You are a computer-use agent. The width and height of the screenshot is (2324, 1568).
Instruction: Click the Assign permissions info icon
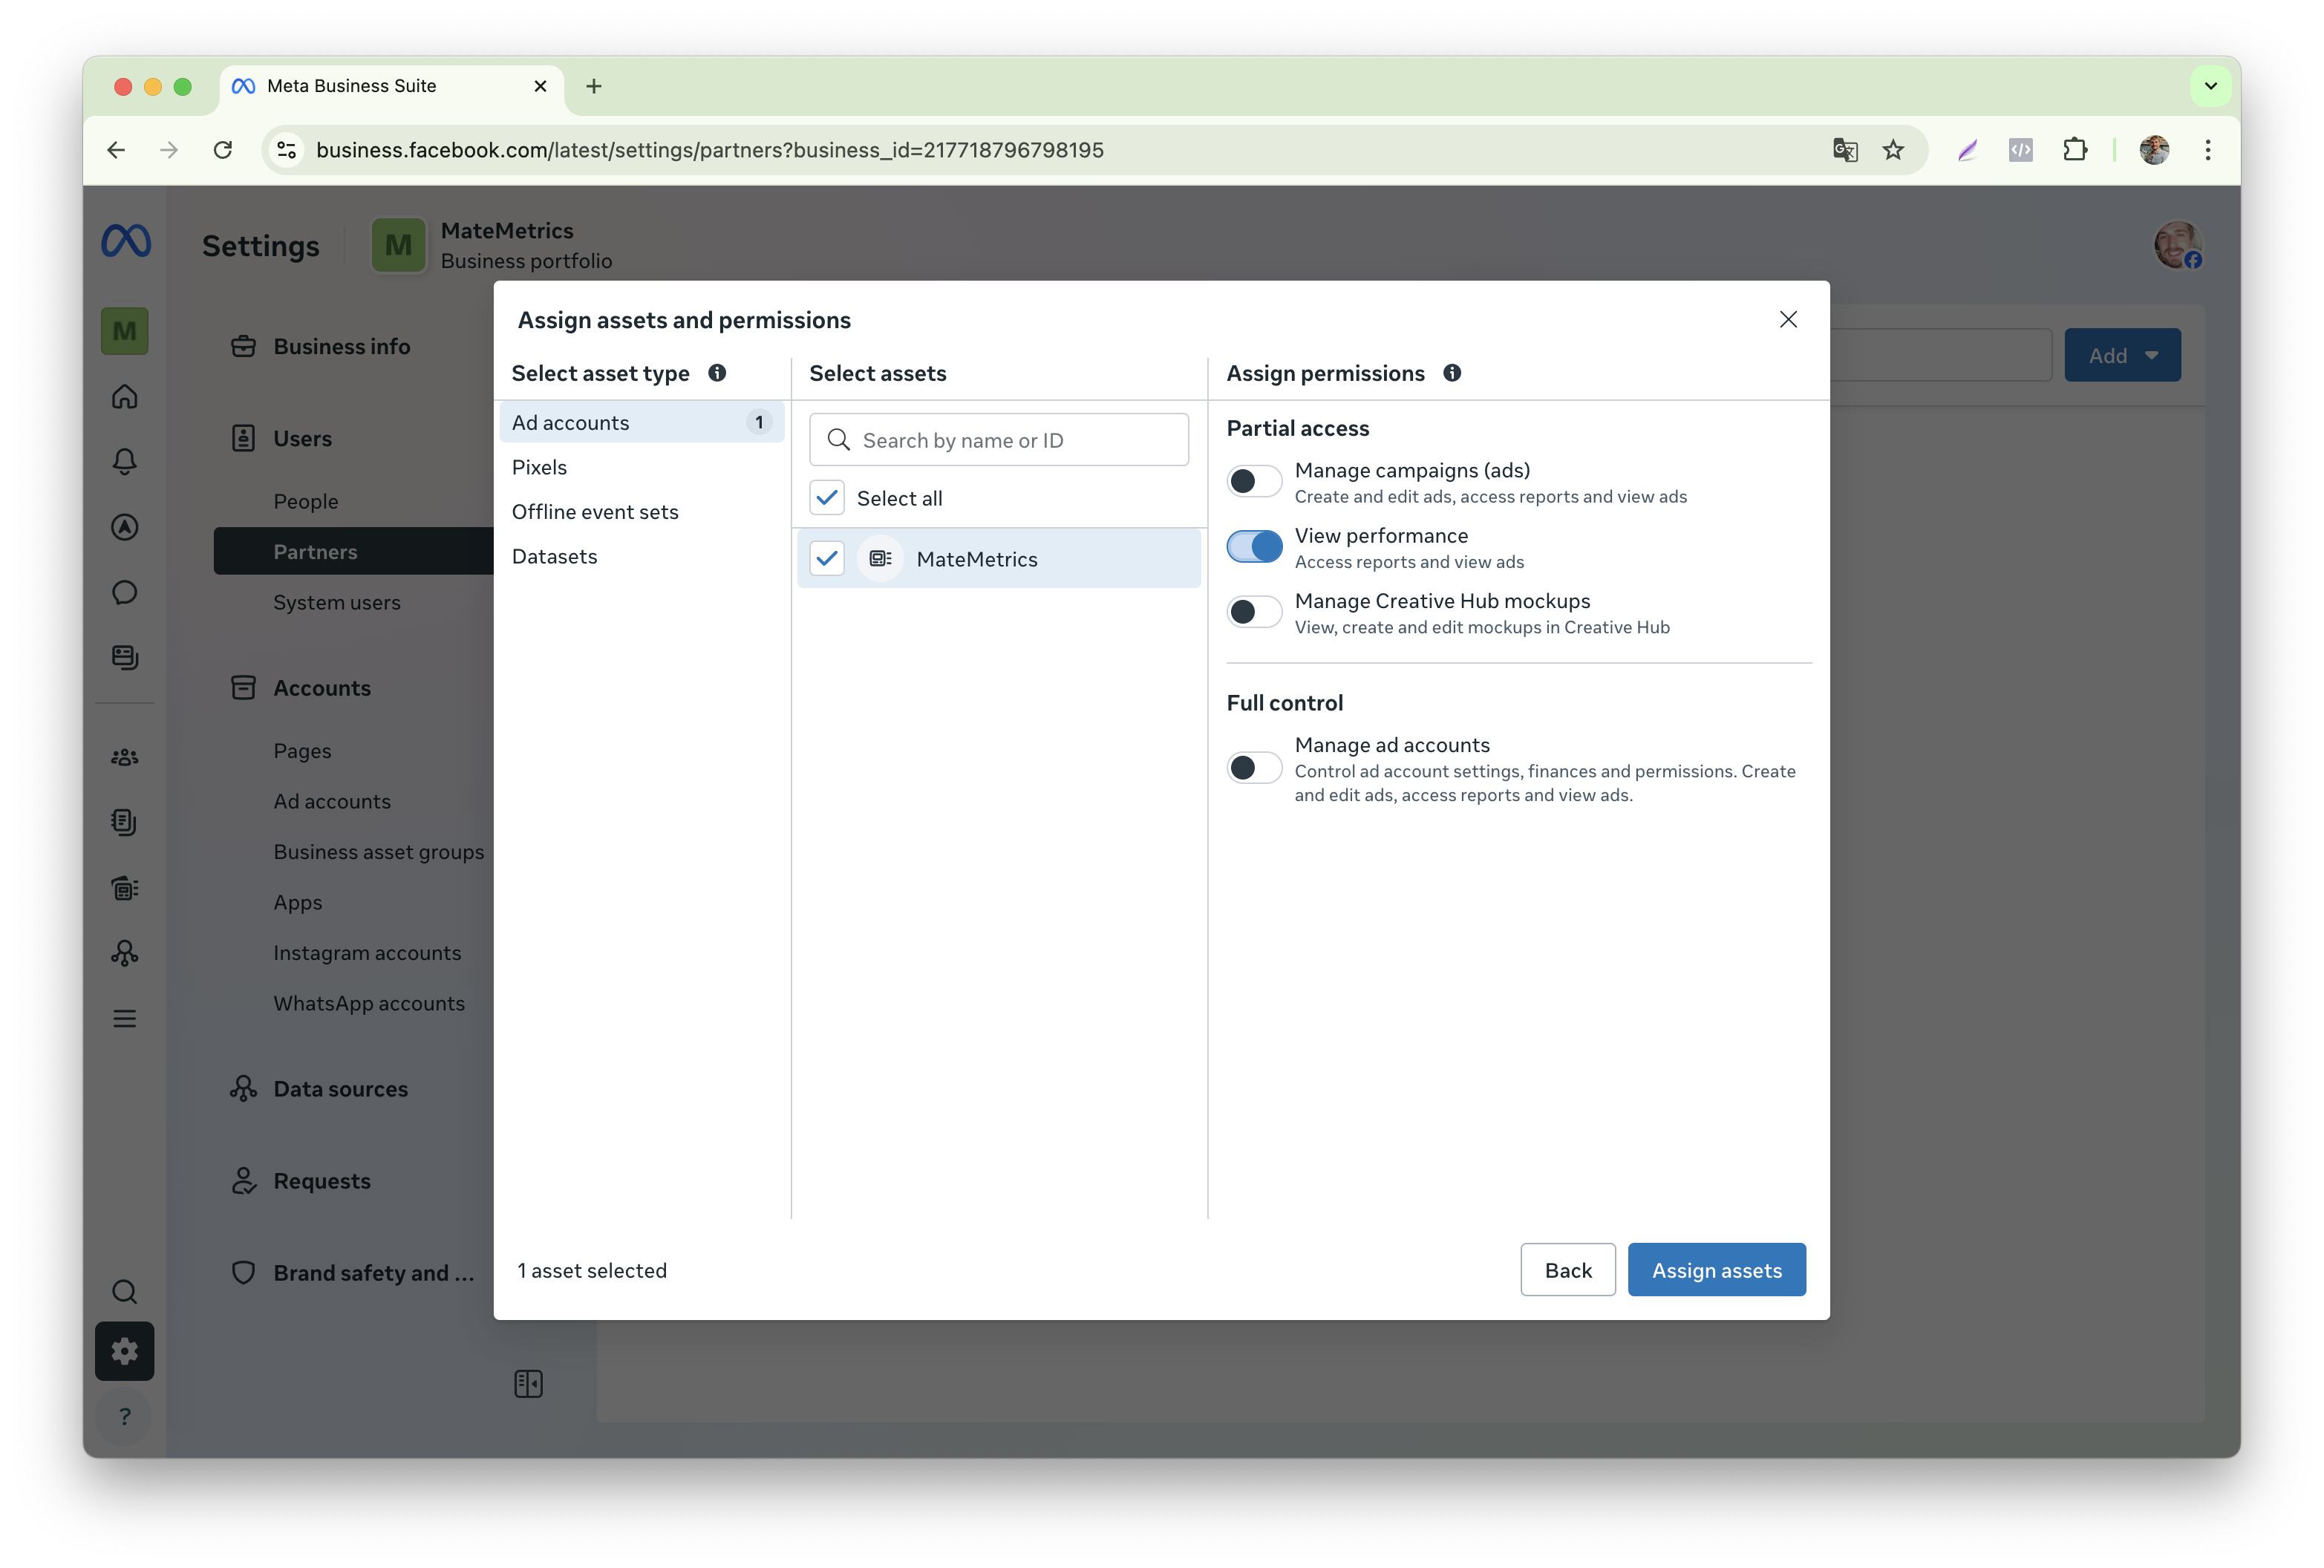click(x=1452, y=373)
